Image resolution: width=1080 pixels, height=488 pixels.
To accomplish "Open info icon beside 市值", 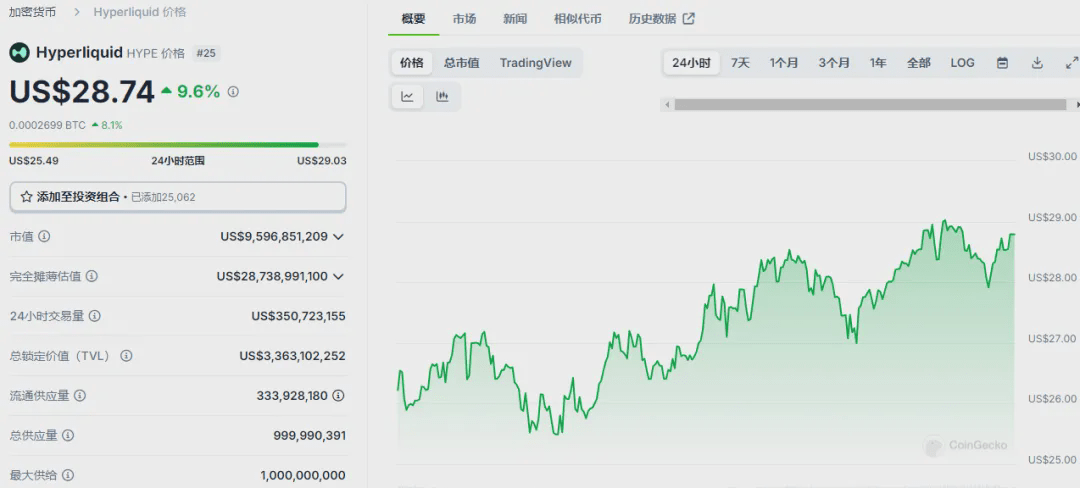I will click(44, 236).
